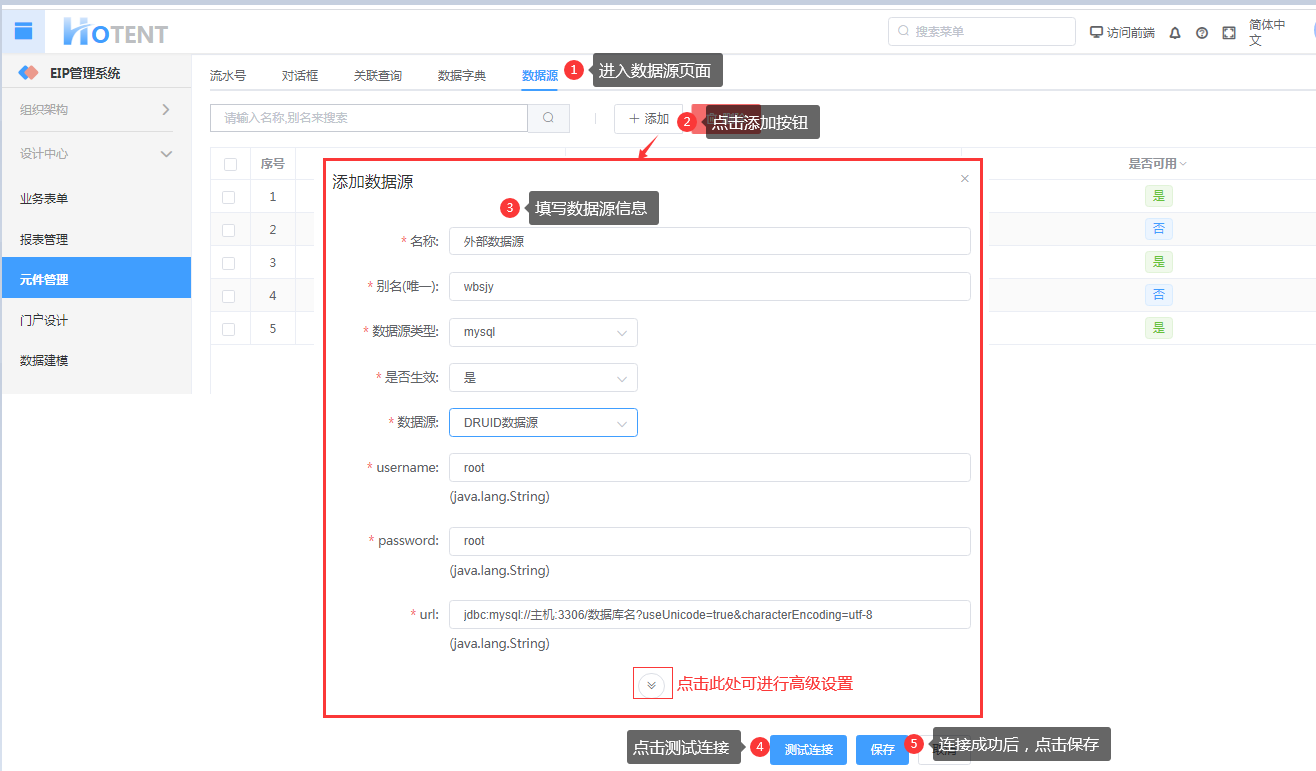The image size is (1316, 771).
Task: Expand the 组织架构 sidebar section
Action: point(96,109)
